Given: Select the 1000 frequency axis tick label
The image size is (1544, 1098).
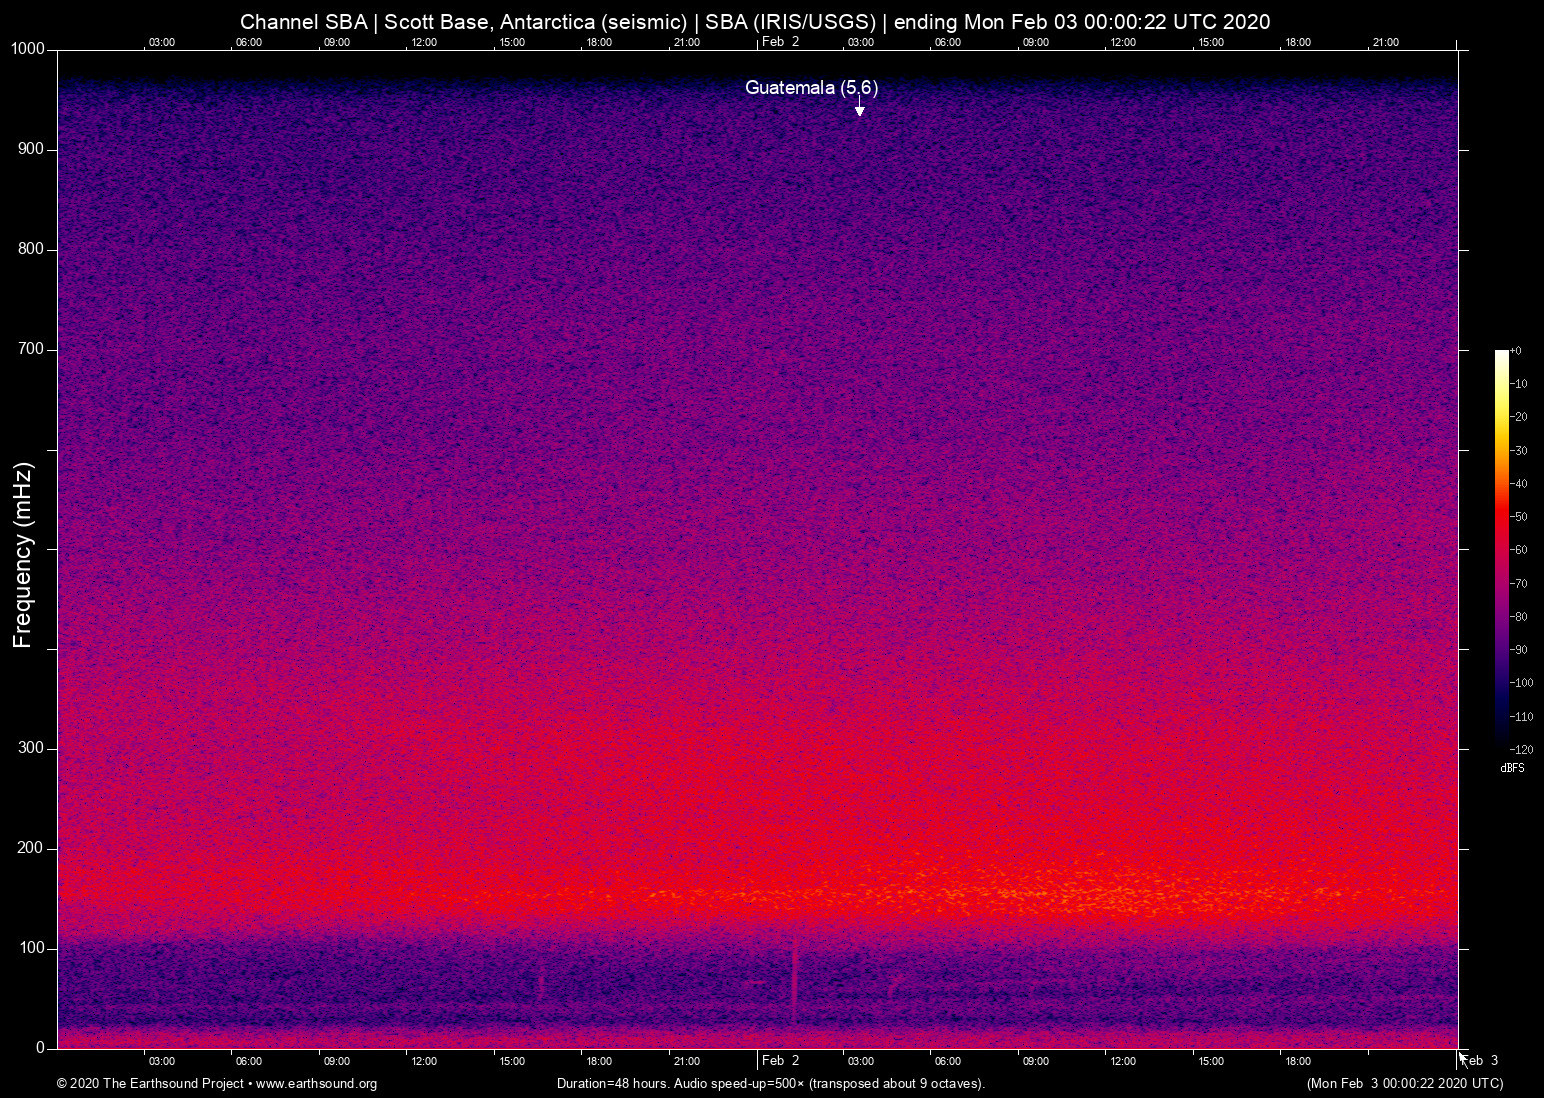Looking at the screenshot, I should (27, 49).
